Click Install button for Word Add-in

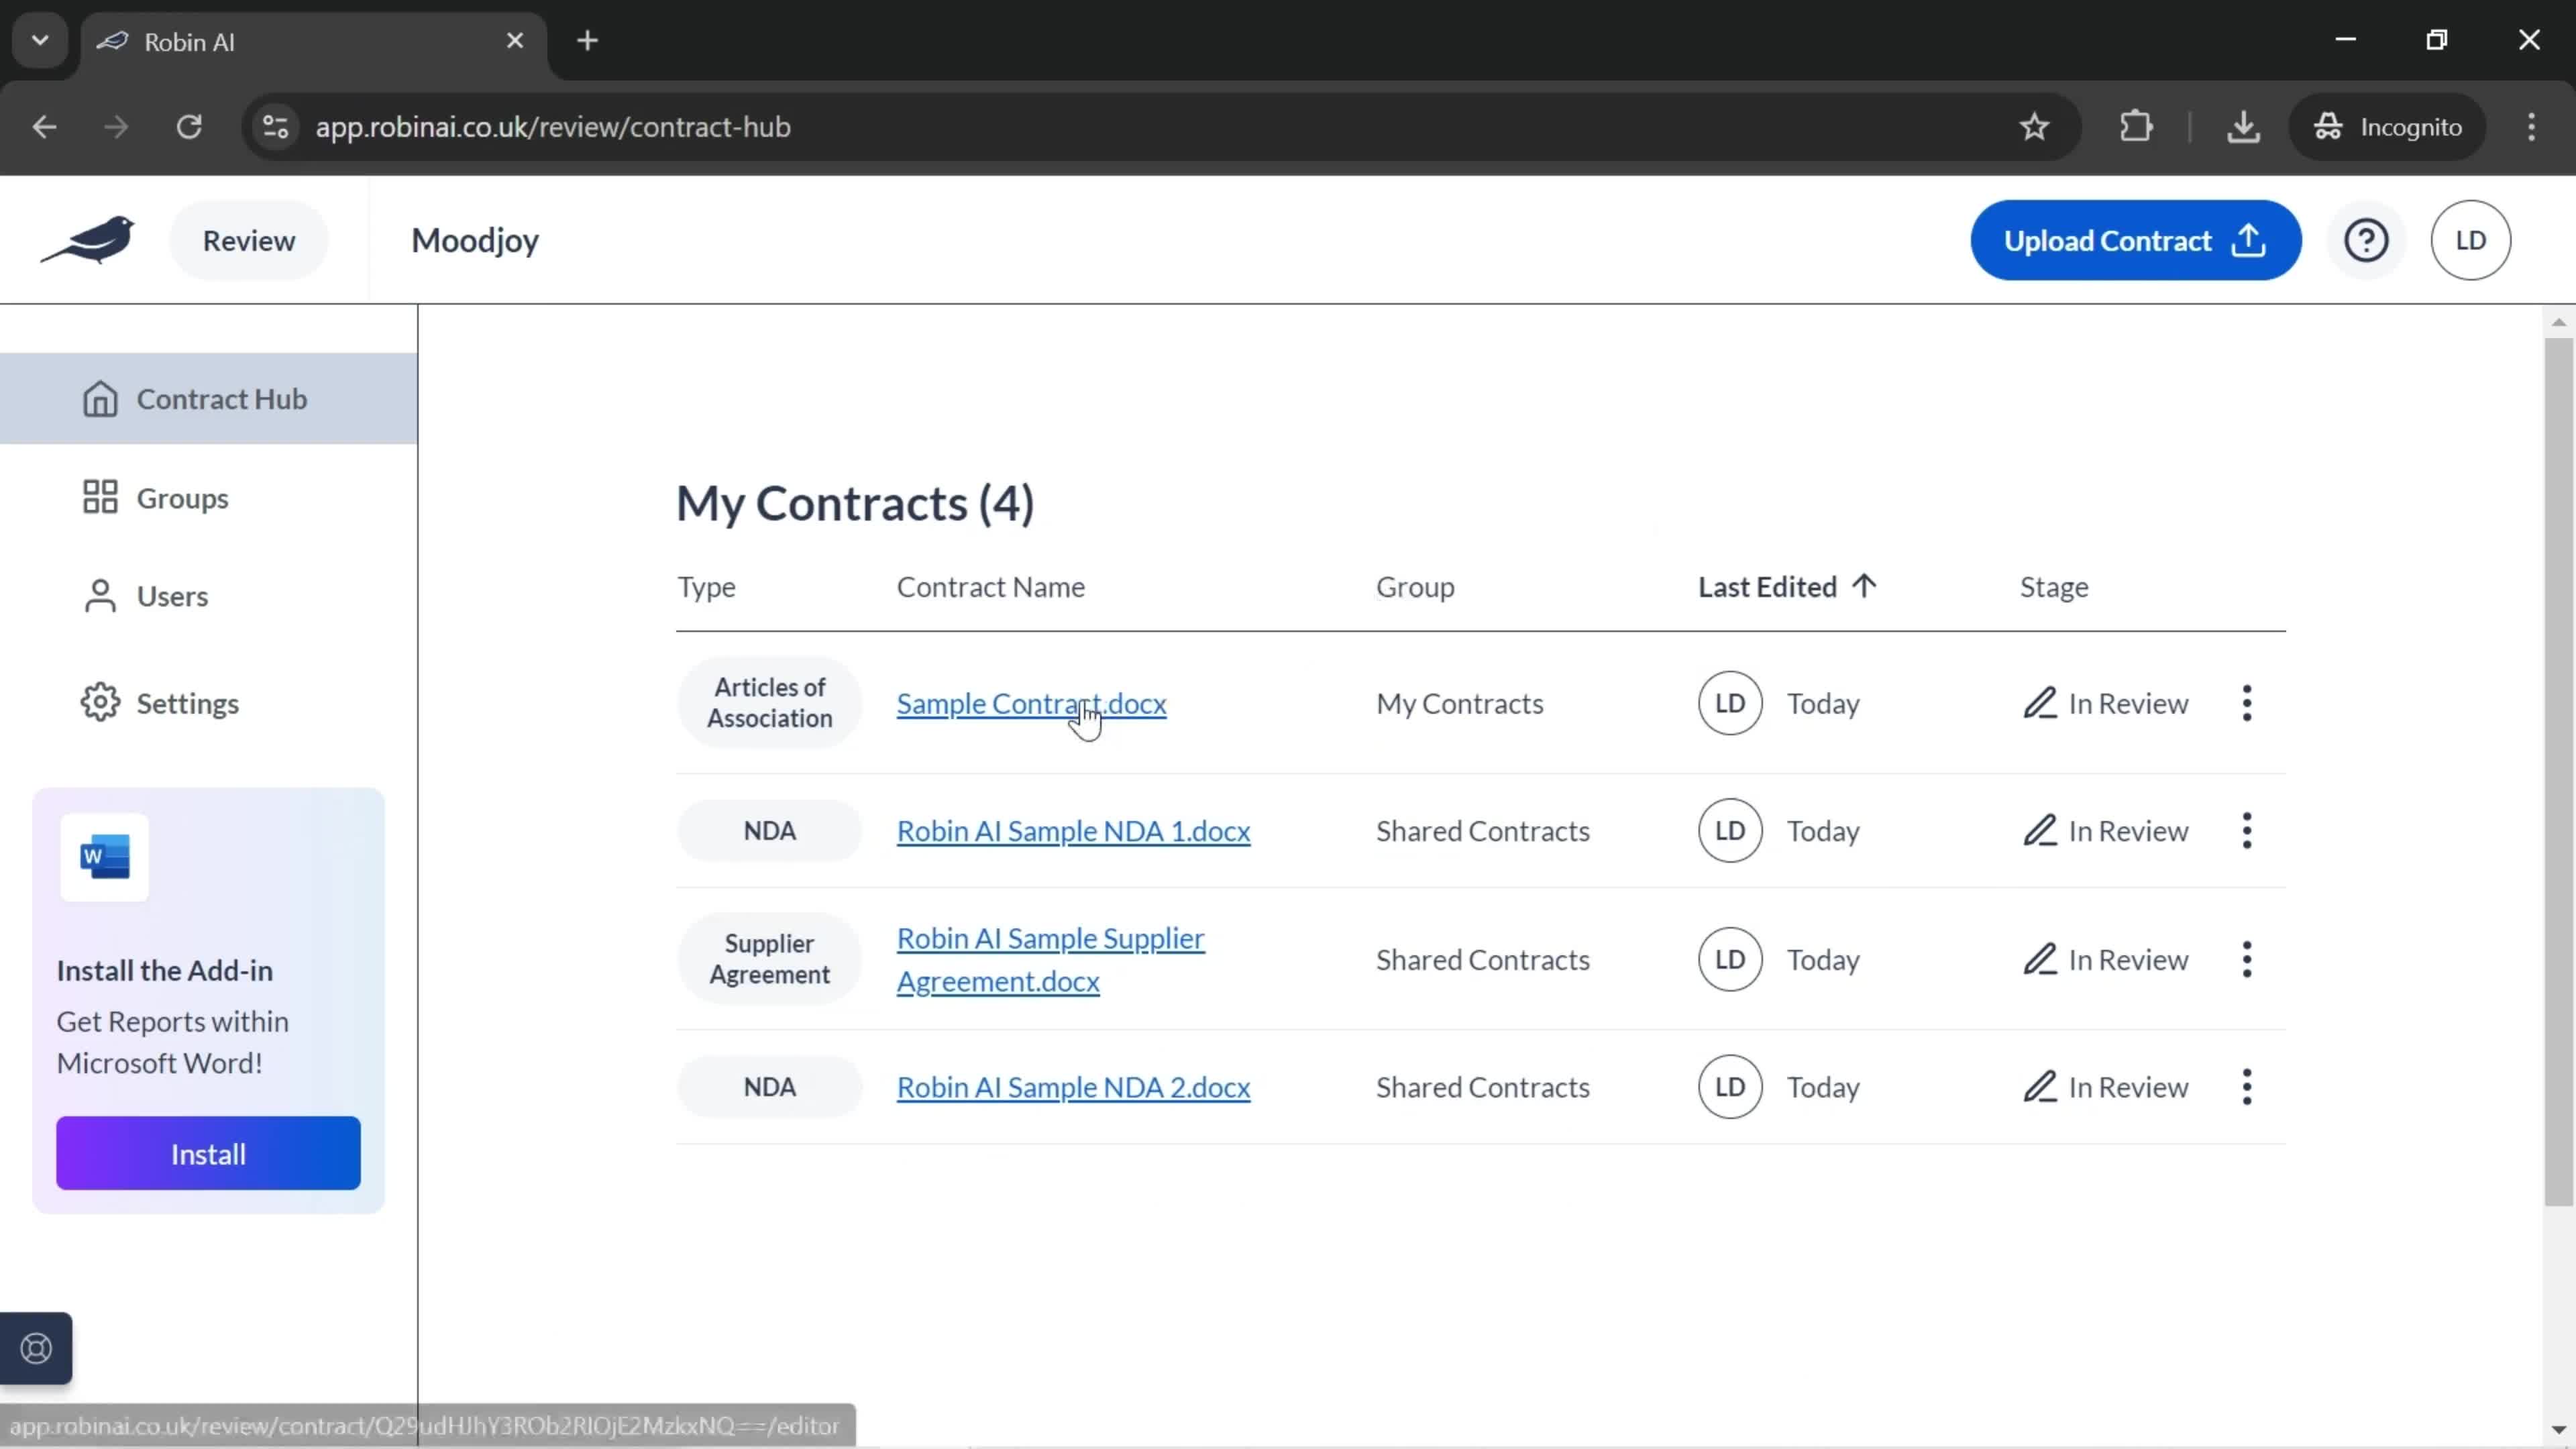coord(209,1154)
